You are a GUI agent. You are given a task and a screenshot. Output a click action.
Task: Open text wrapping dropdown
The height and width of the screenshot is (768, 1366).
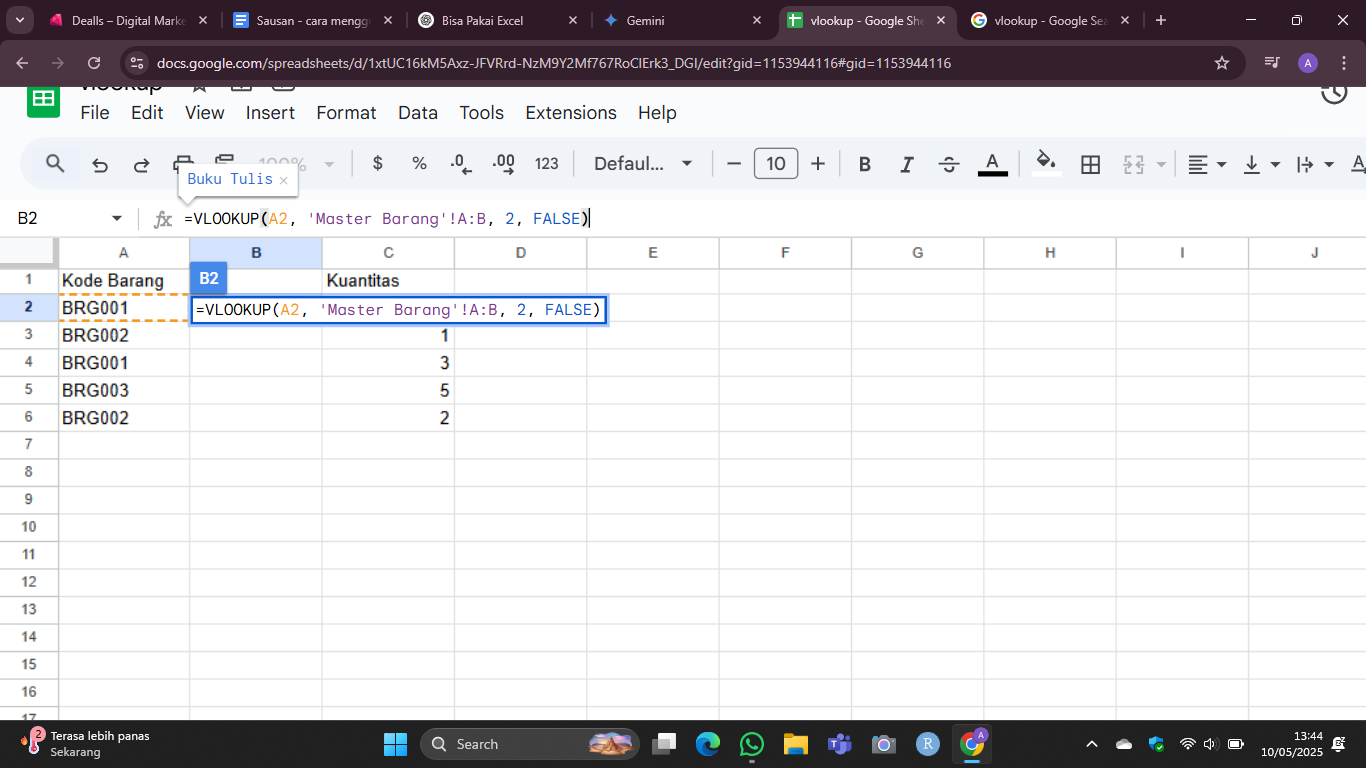pyautogui.click(x=1315, y=164)
